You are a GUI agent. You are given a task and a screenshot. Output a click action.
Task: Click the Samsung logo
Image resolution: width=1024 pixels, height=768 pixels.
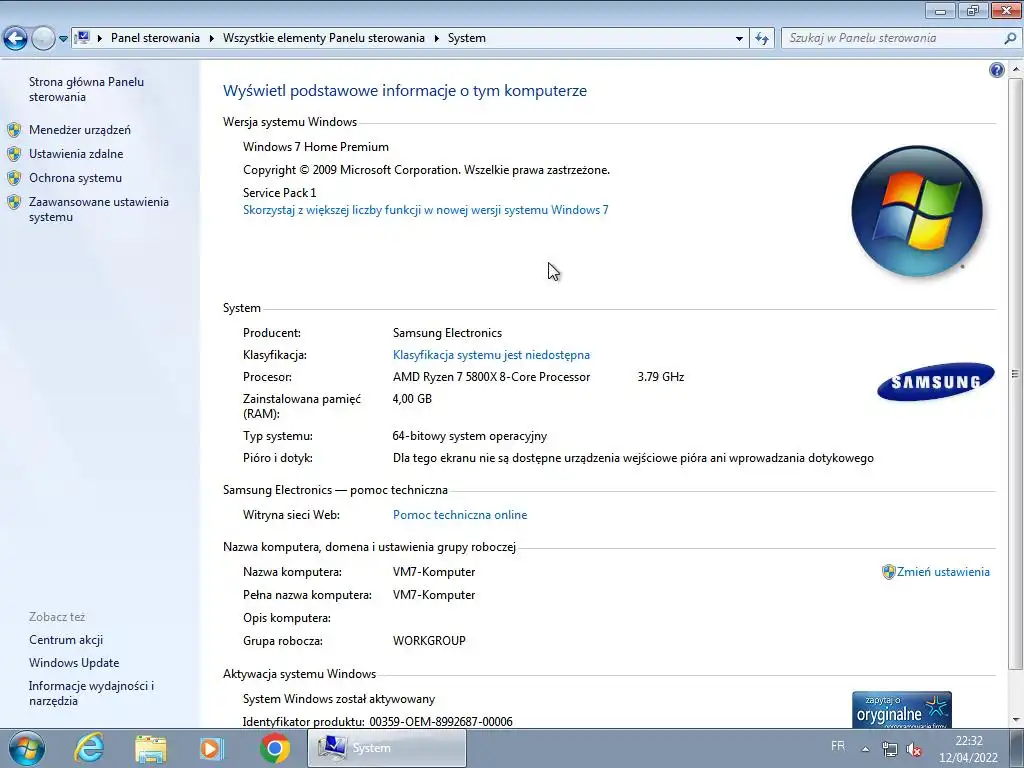pyautogui.click(x=935, y=381)
